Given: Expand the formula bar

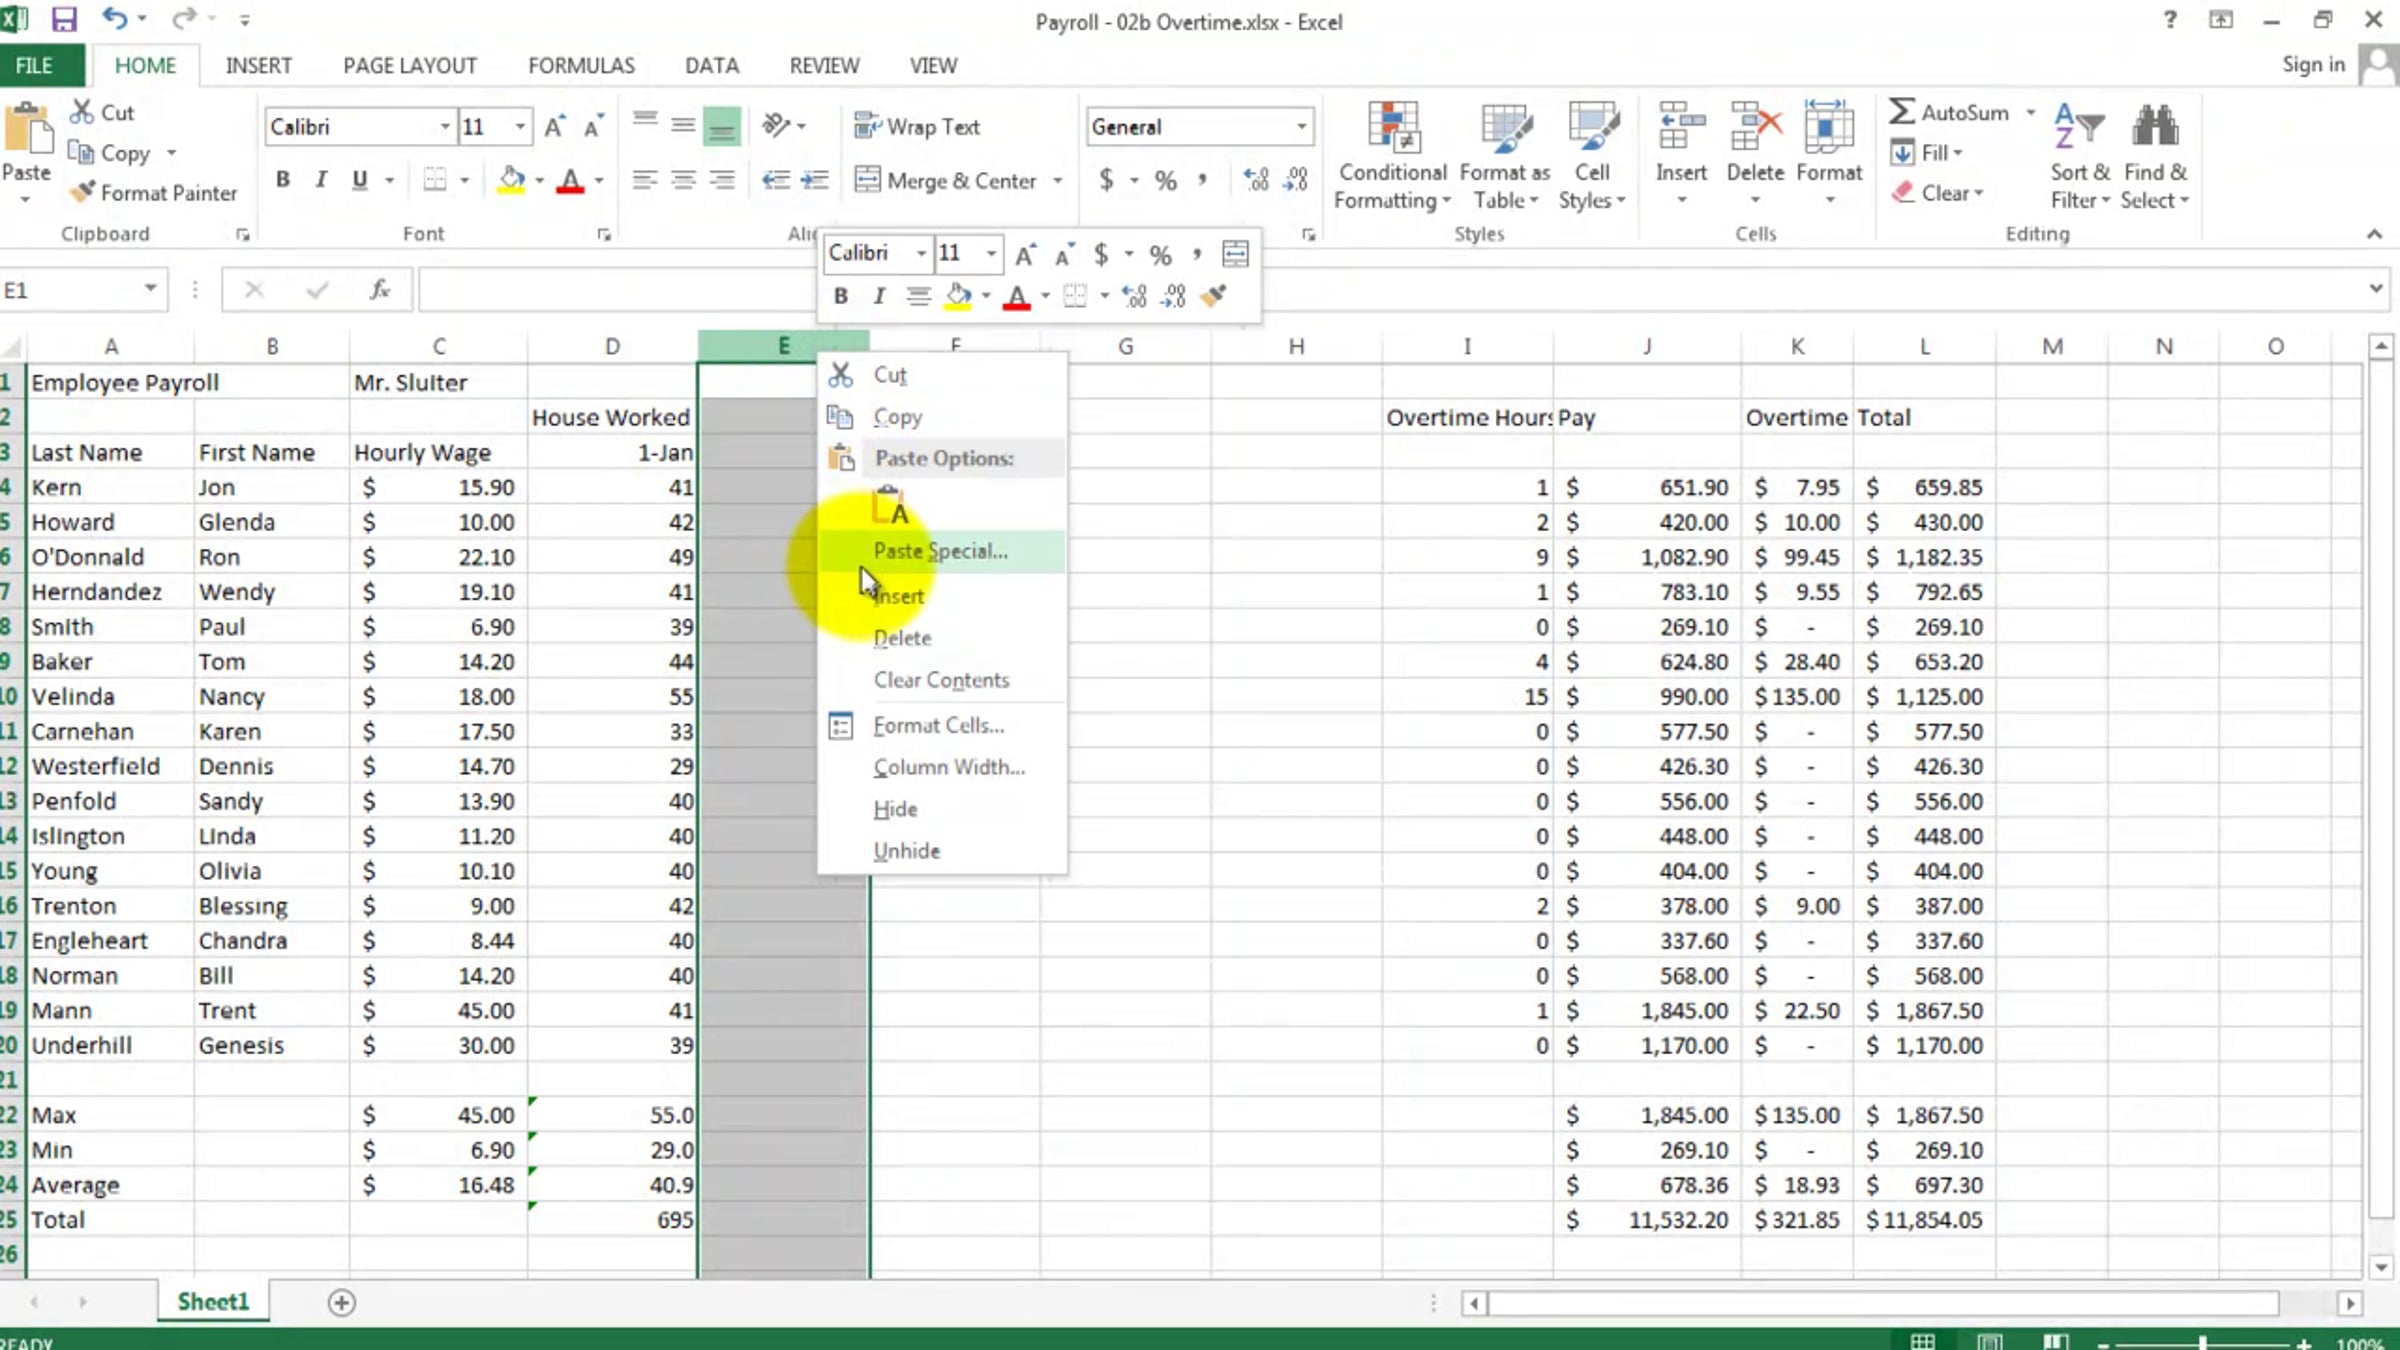Looking at the screenshot, I should tap(2376, 289).
